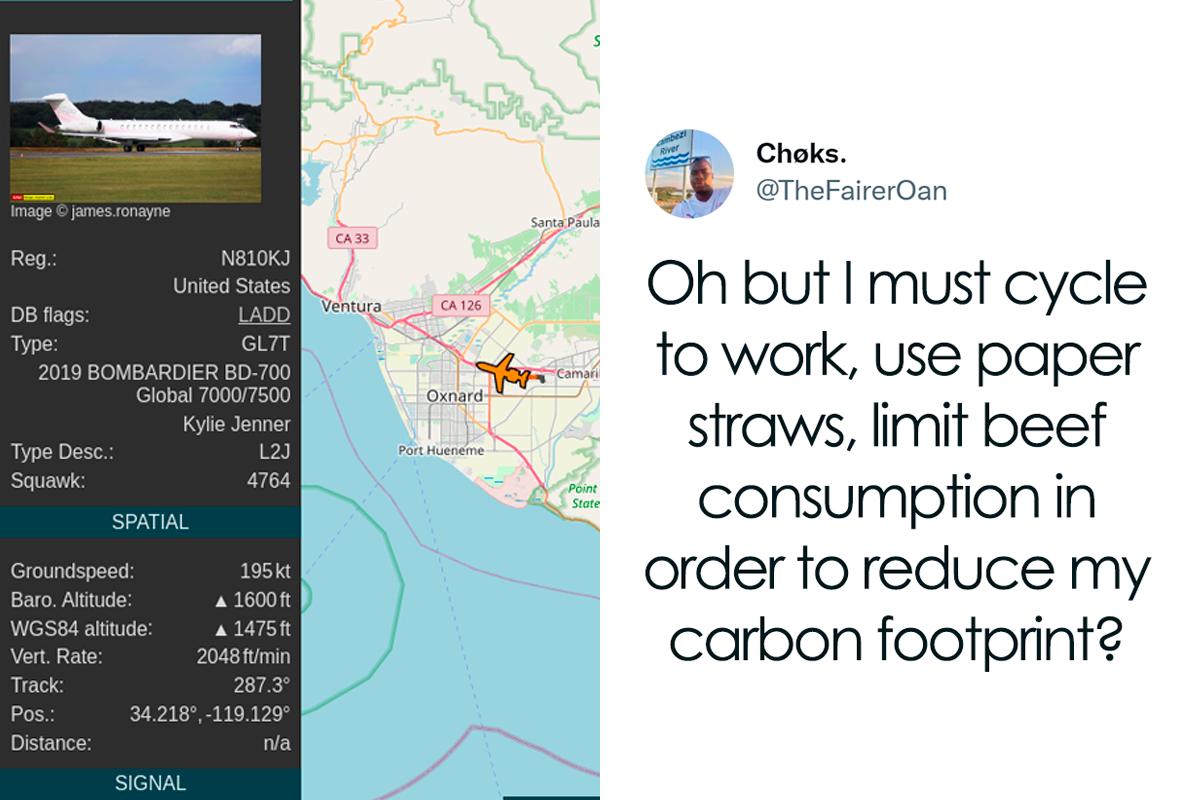Click the baro altitude climb arrow
1200x800 pixels.
222,601
